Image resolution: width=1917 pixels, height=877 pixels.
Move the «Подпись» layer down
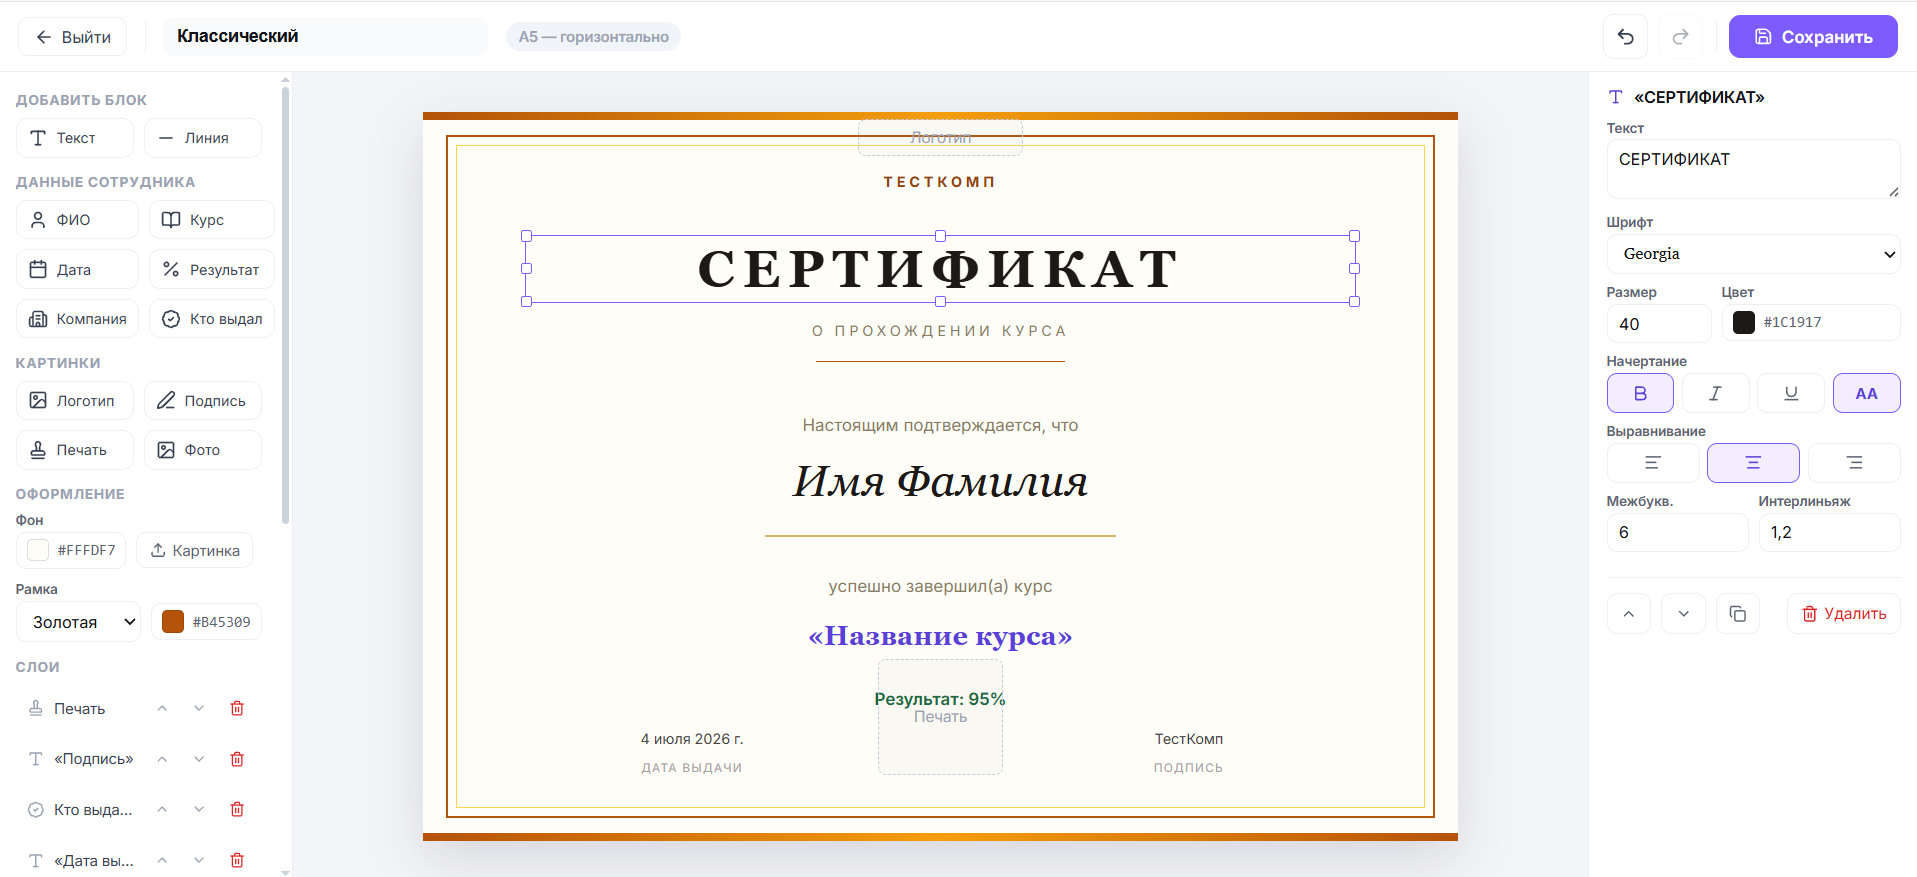tap(199, 759)
